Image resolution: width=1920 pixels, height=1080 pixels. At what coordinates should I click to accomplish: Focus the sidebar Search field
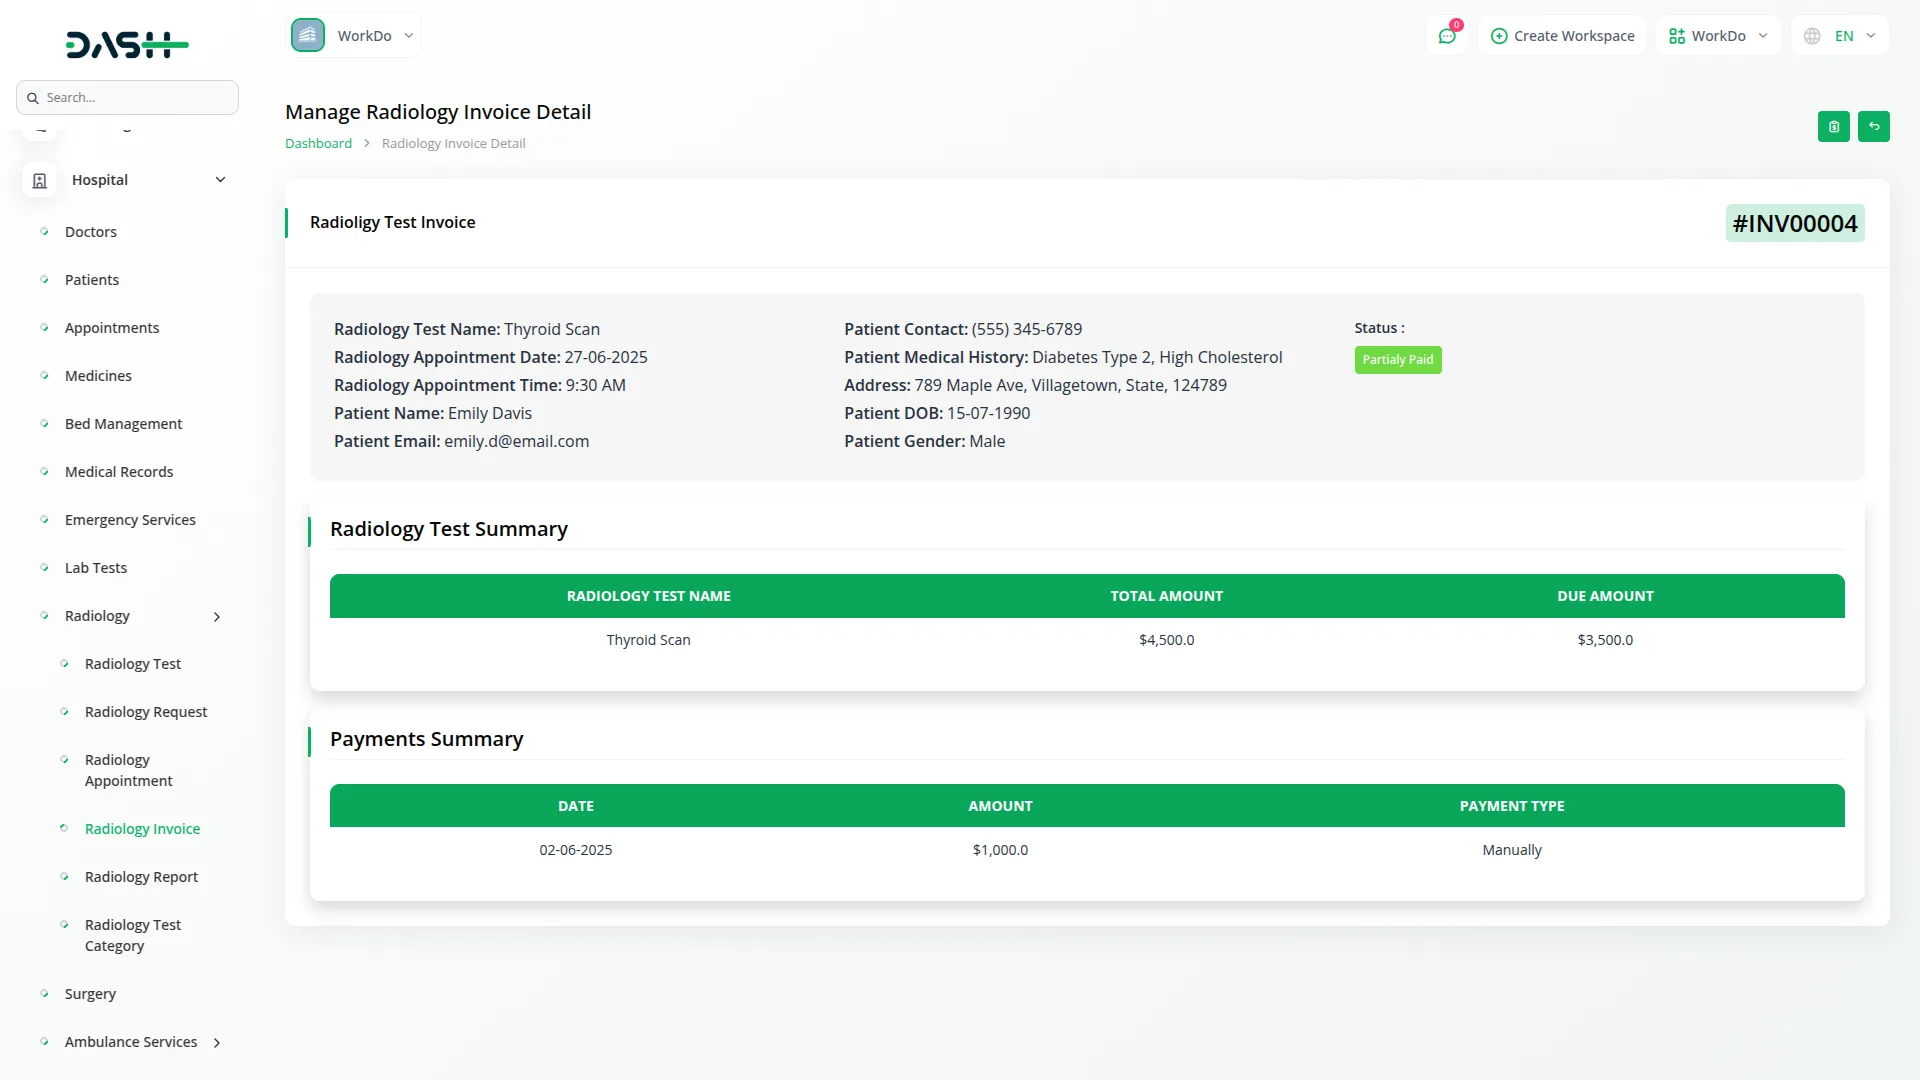(x=135, y=98)
